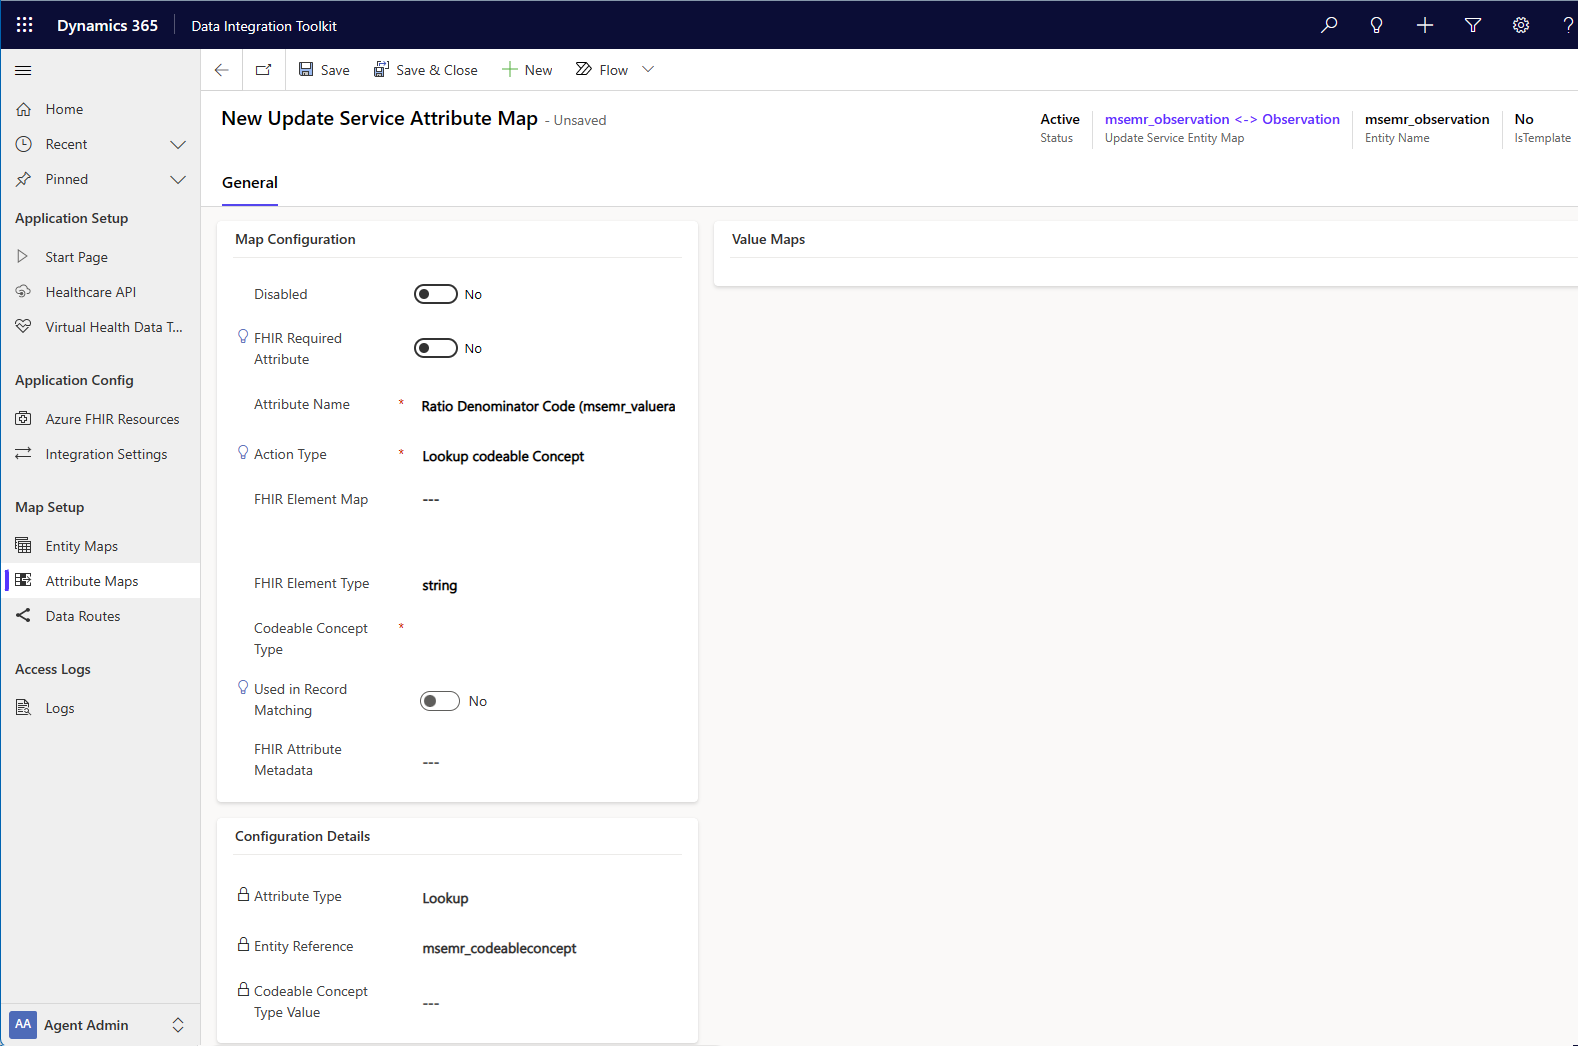Open Entity Maps in the sidebar

[82, 546]
